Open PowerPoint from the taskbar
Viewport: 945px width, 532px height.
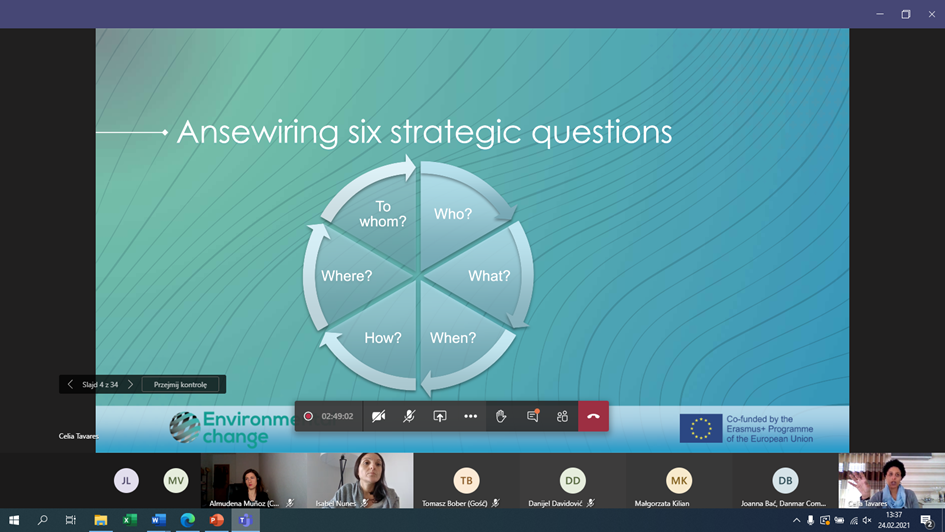coord(216,520)
